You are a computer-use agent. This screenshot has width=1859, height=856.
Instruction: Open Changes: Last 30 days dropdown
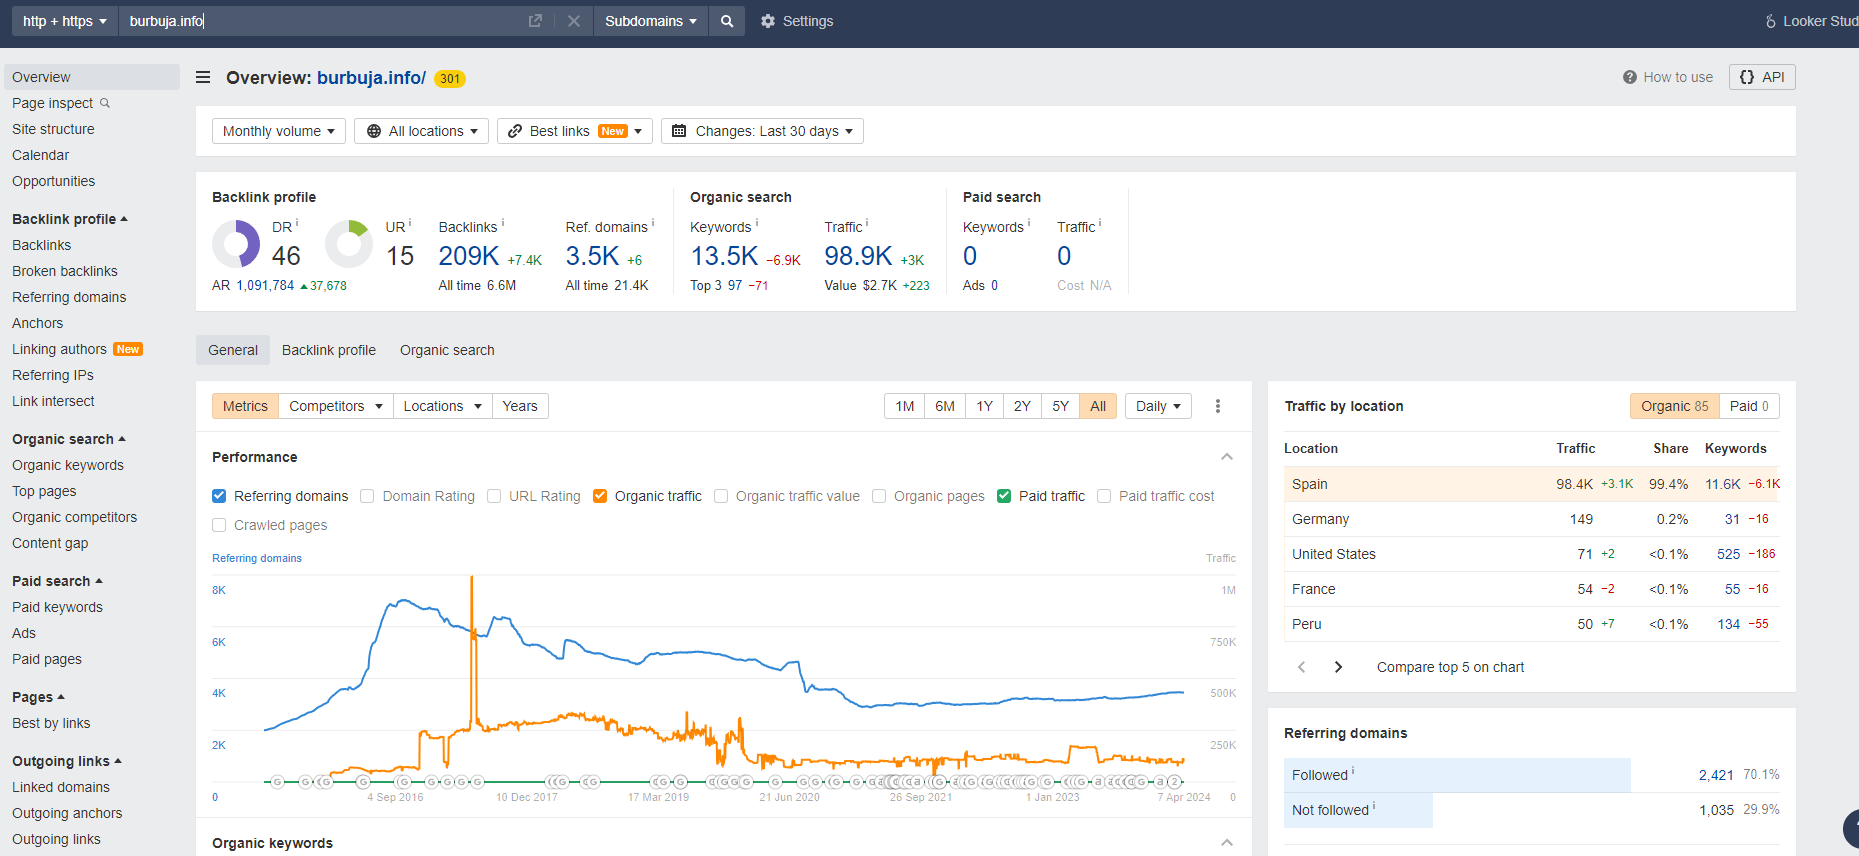[x=762, y=131]
